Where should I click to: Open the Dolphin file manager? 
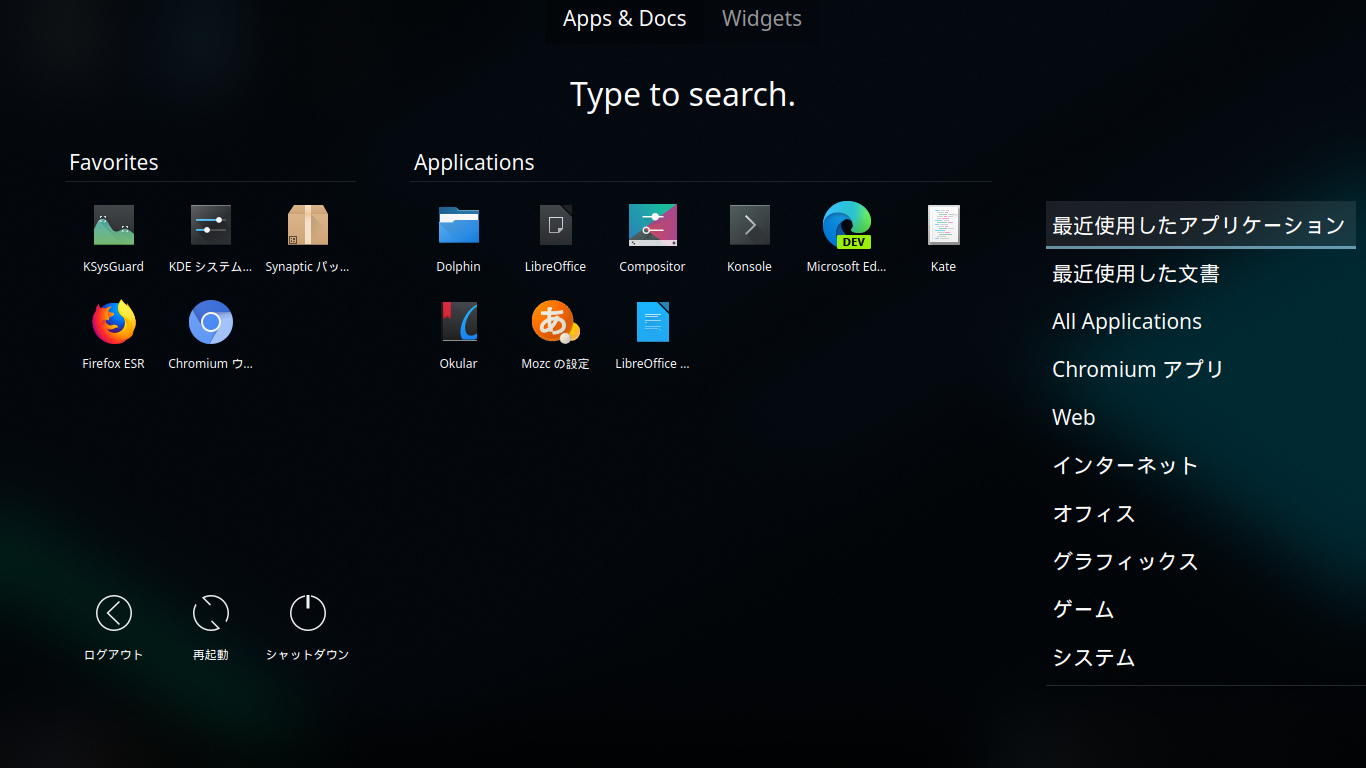tap(458, 238)
